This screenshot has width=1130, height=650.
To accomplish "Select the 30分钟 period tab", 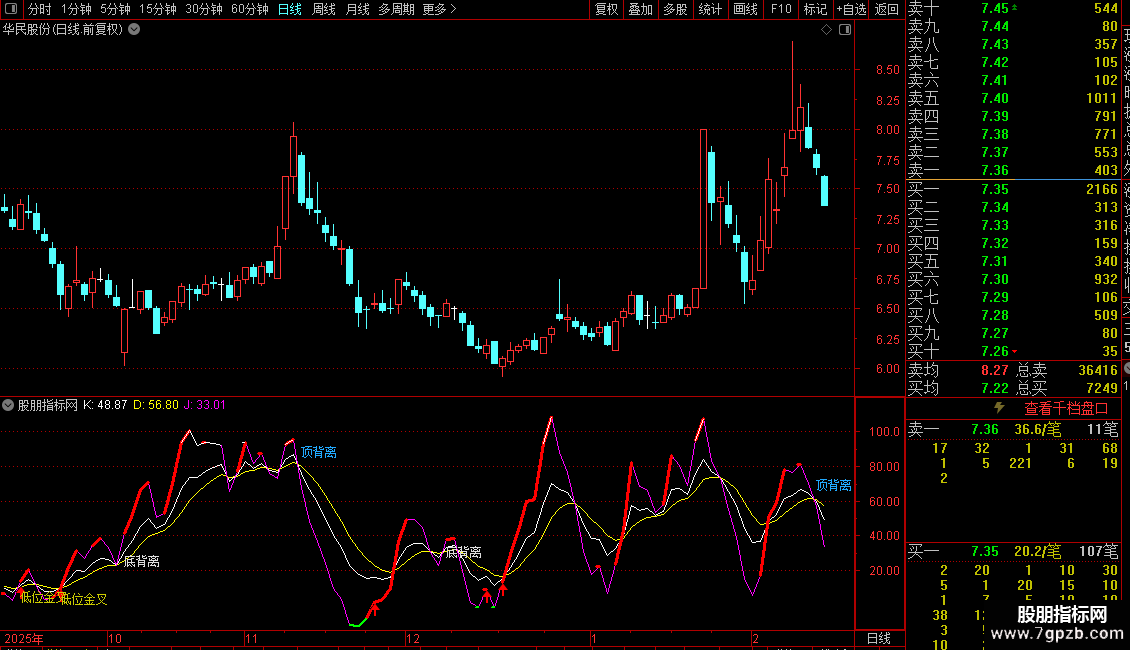I will pyautogui.click(x=204, y=9).
